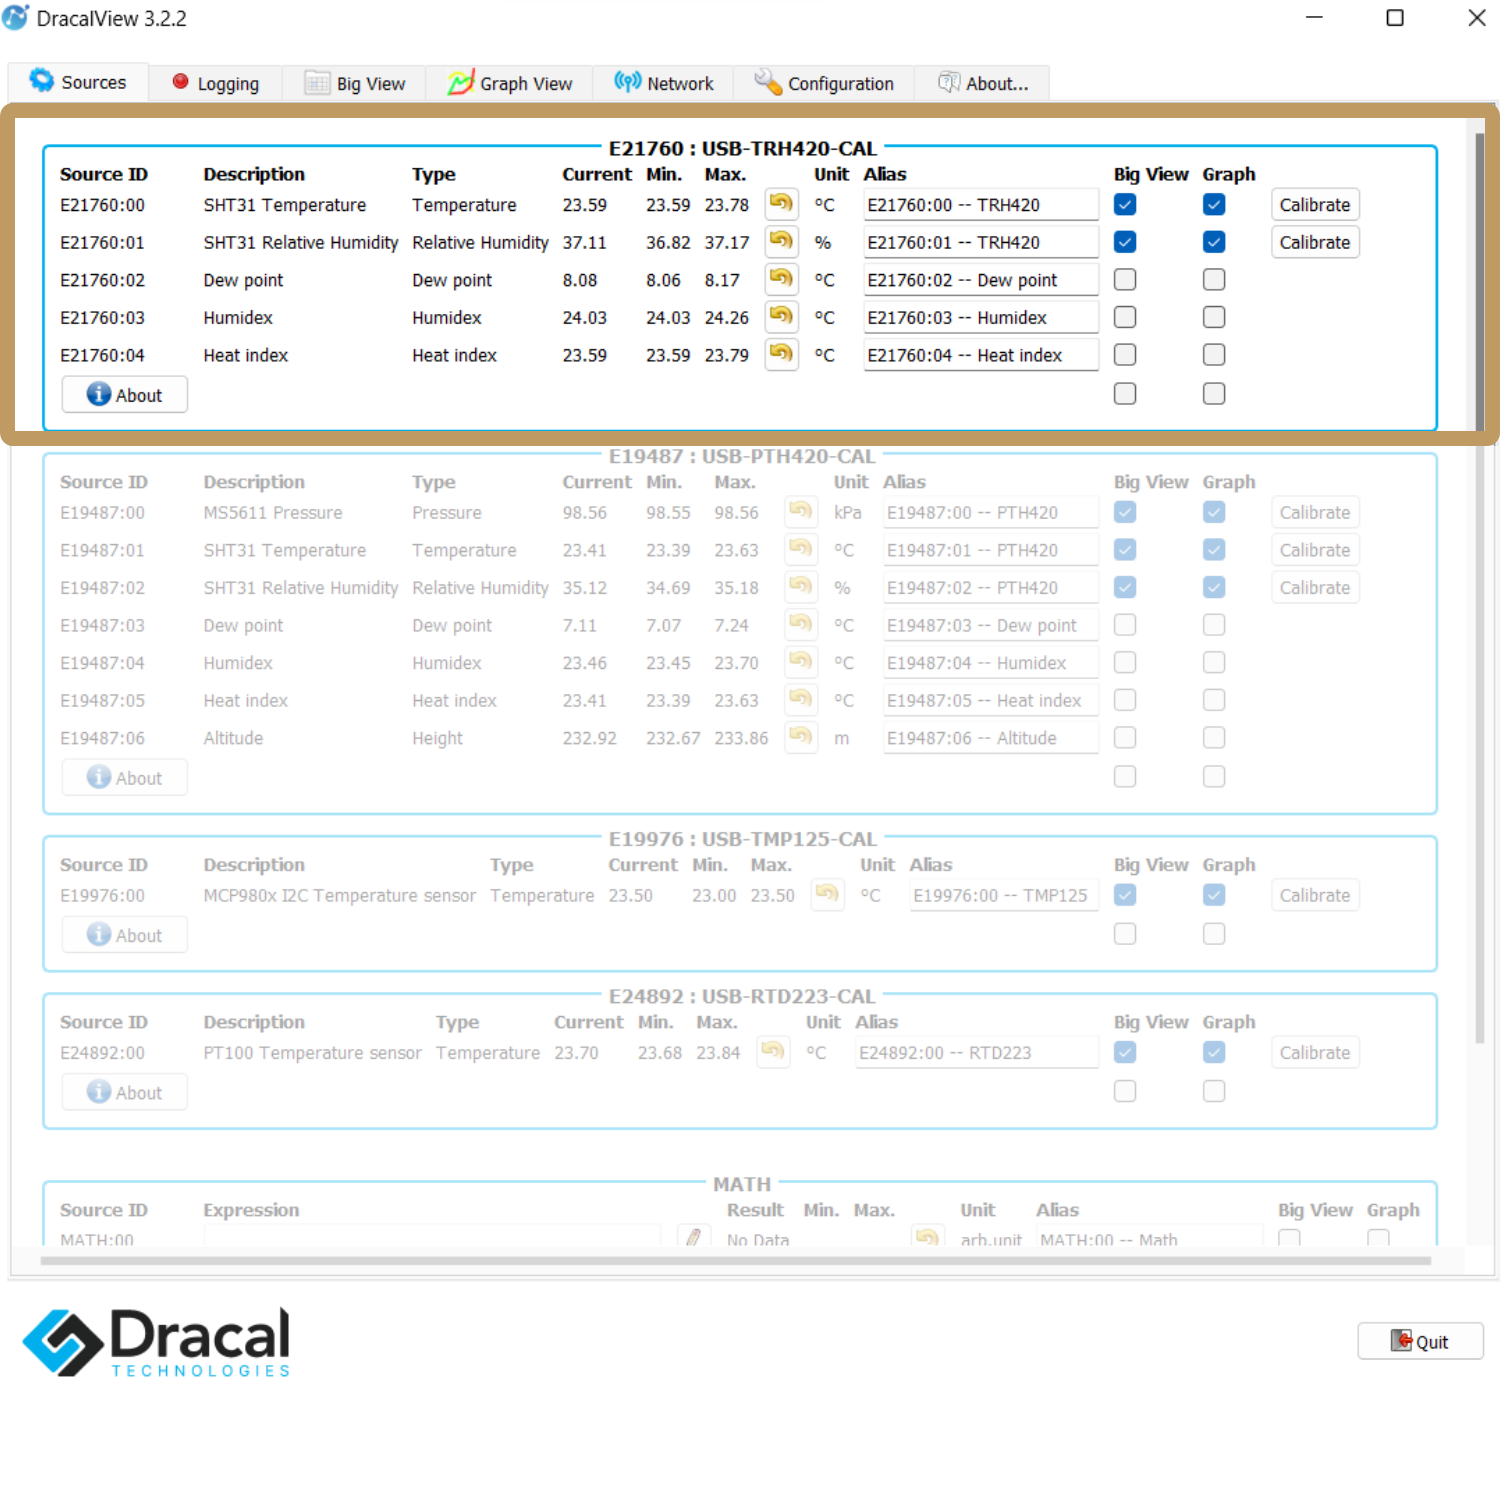Select the E19487:02 source ID text

click(x=102, y=588)
